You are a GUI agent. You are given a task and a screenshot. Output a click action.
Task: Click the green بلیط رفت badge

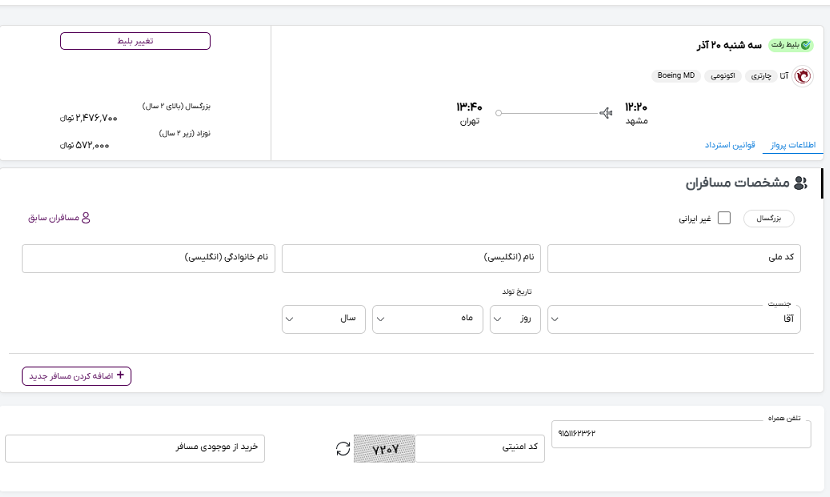pyautogui.click(x=792, y=46)
